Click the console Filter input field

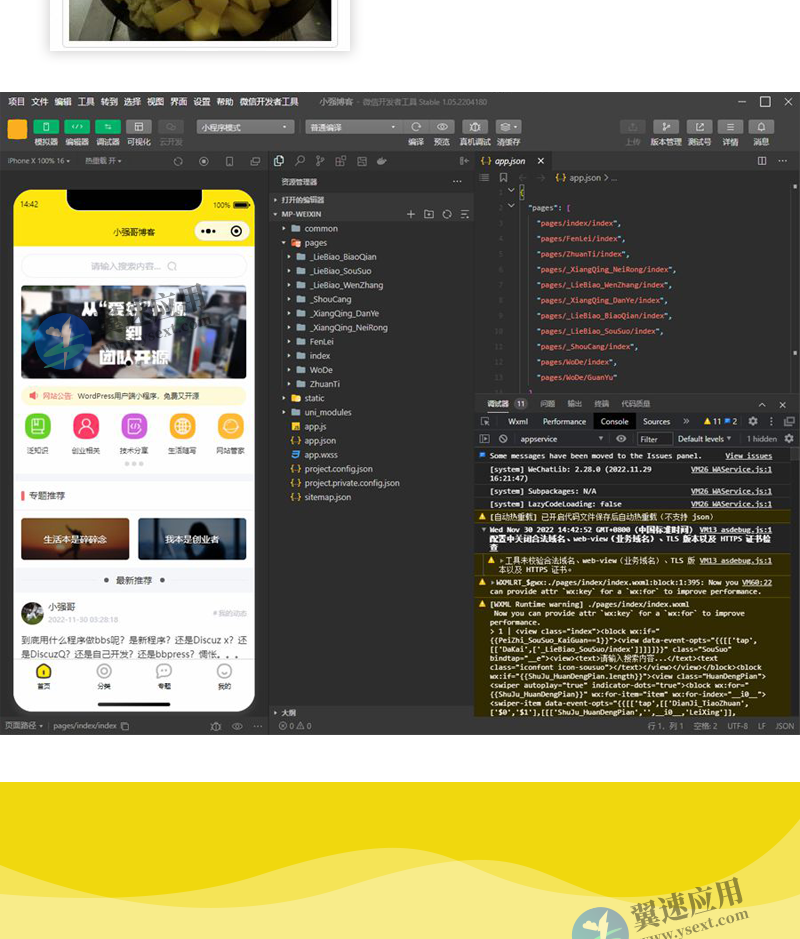click(652, 439)
